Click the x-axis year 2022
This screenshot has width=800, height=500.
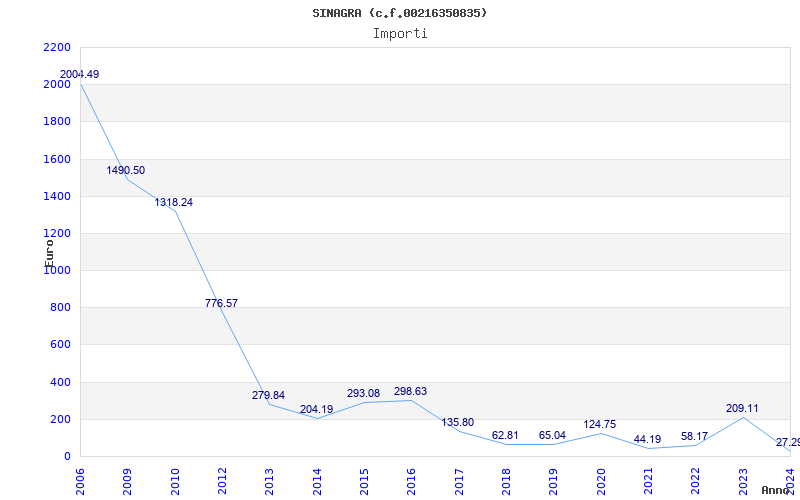[x=696, y=481]
